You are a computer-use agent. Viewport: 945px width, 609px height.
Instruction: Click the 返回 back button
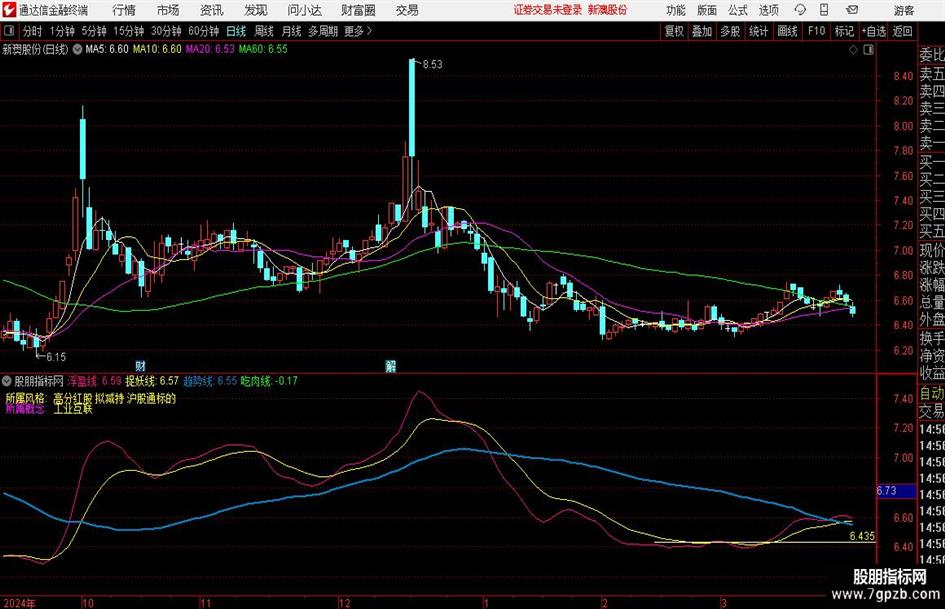pyautogui.click(x=903, y=31)
